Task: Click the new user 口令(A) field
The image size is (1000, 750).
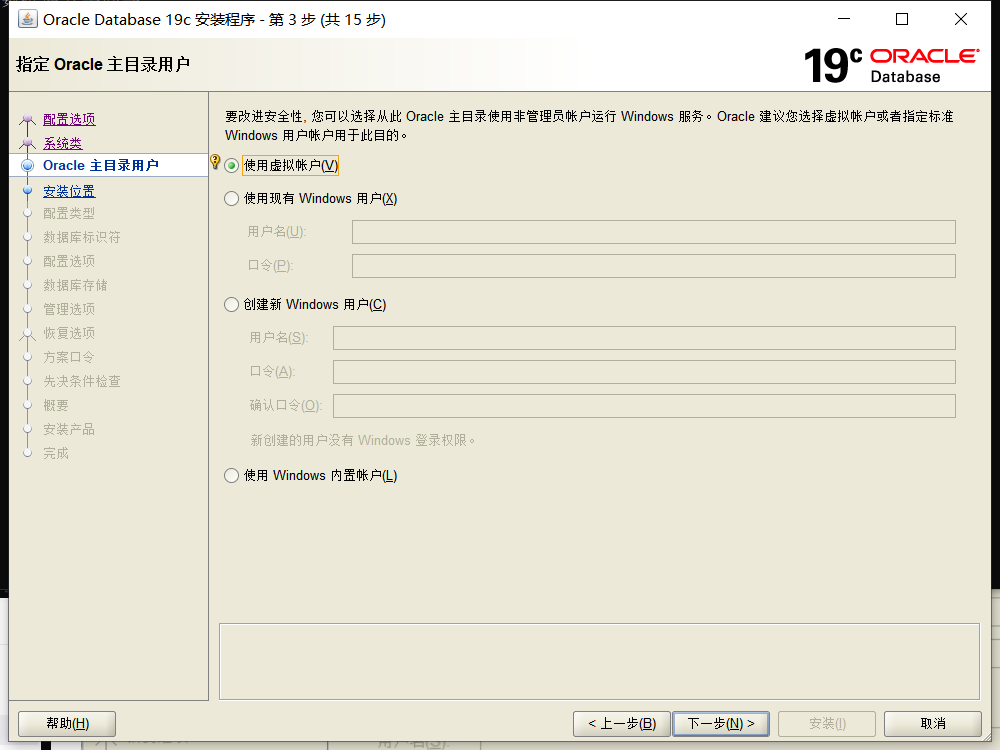Action: [644, 372]
